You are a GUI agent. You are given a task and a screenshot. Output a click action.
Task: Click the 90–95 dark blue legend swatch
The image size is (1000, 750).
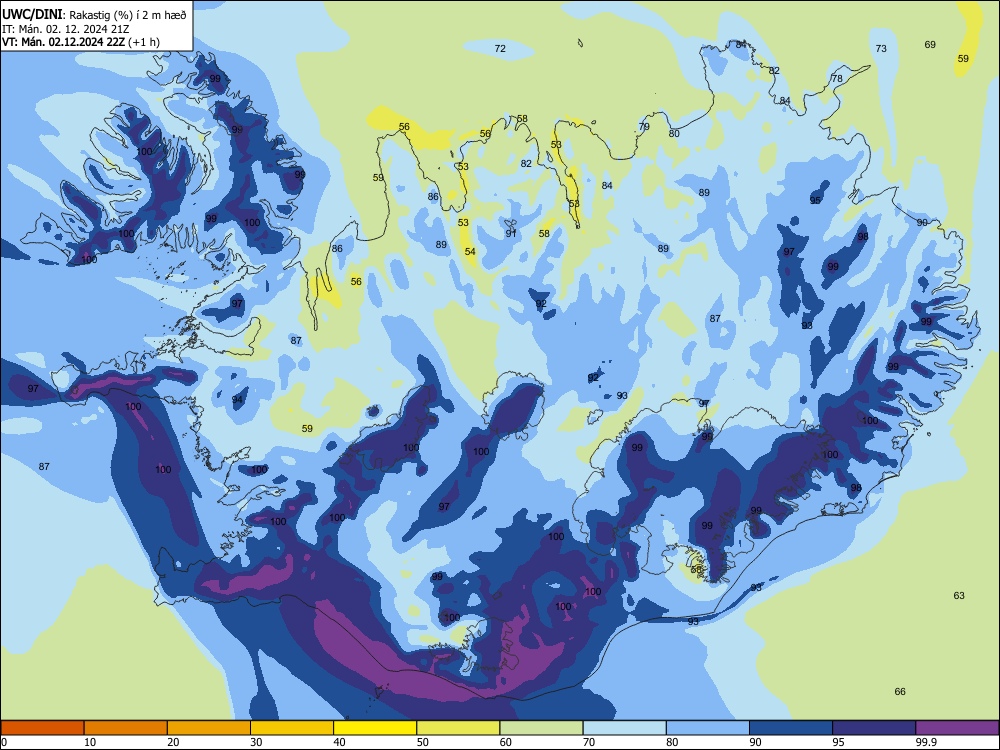tap(791, 728)
